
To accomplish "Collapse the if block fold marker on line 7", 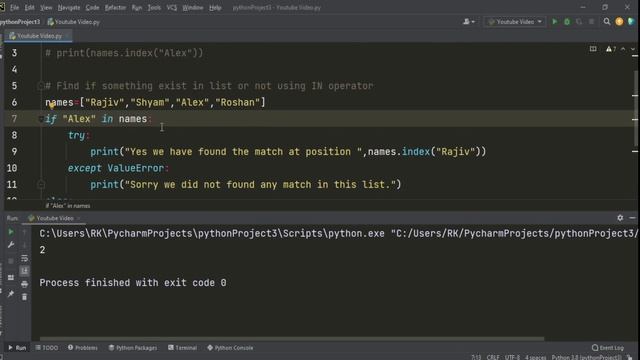I will [41, 119].
